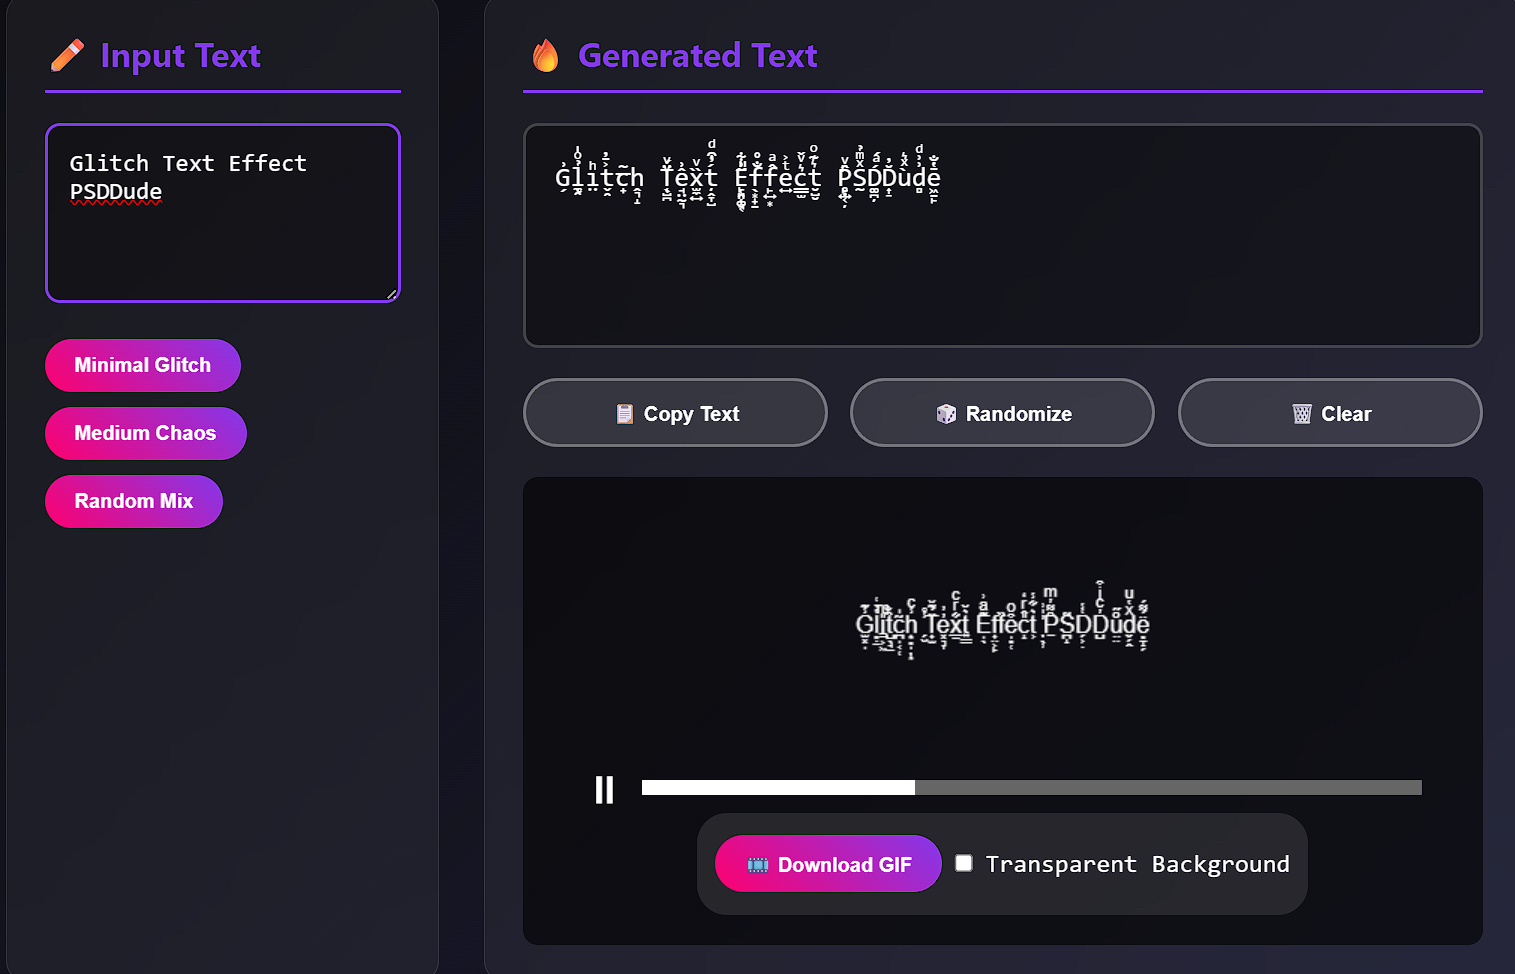The width and height of the screenshot is (1515, 974).
Task: Copy the generated glitch text
Action: 675,413
